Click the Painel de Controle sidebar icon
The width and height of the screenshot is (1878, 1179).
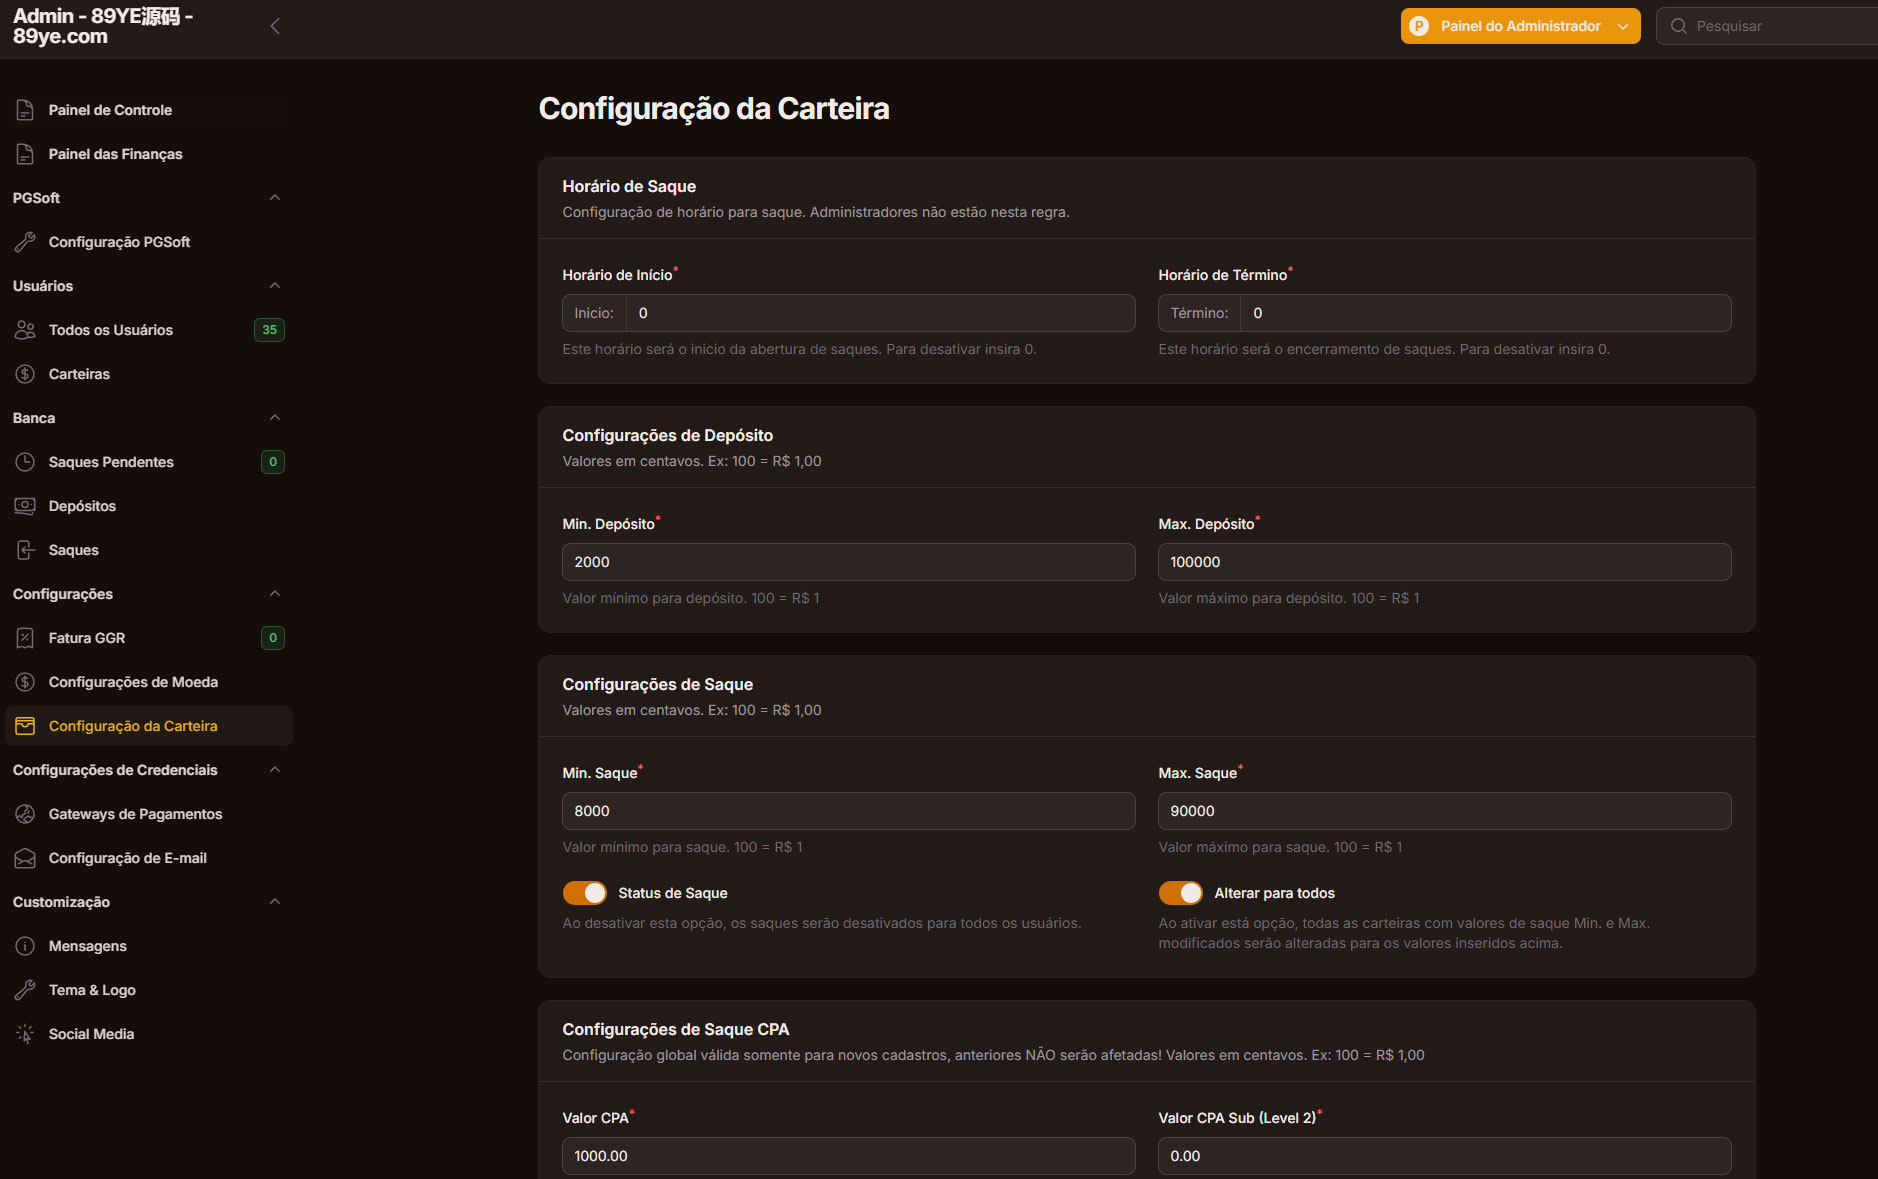click(x=25, y=110)
